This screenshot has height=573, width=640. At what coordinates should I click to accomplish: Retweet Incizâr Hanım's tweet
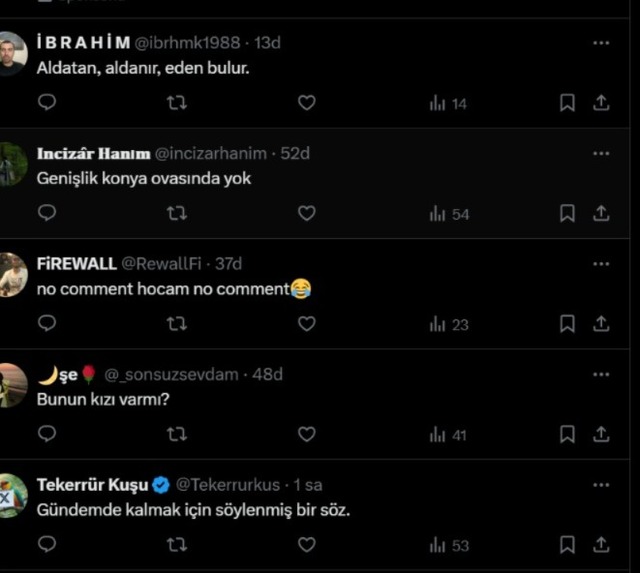point(176,213)
